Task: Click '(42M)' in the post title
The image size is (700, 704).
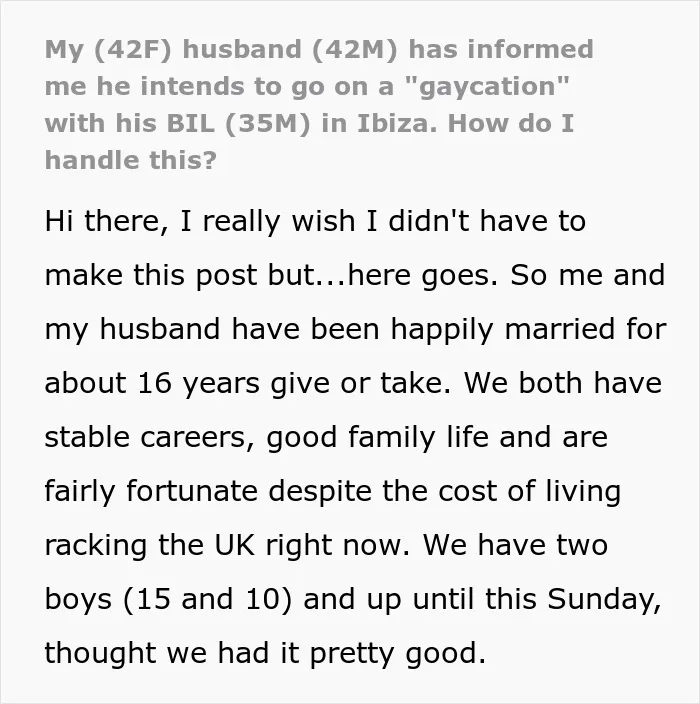Action: pyautogui.click(x=355, y=49)
